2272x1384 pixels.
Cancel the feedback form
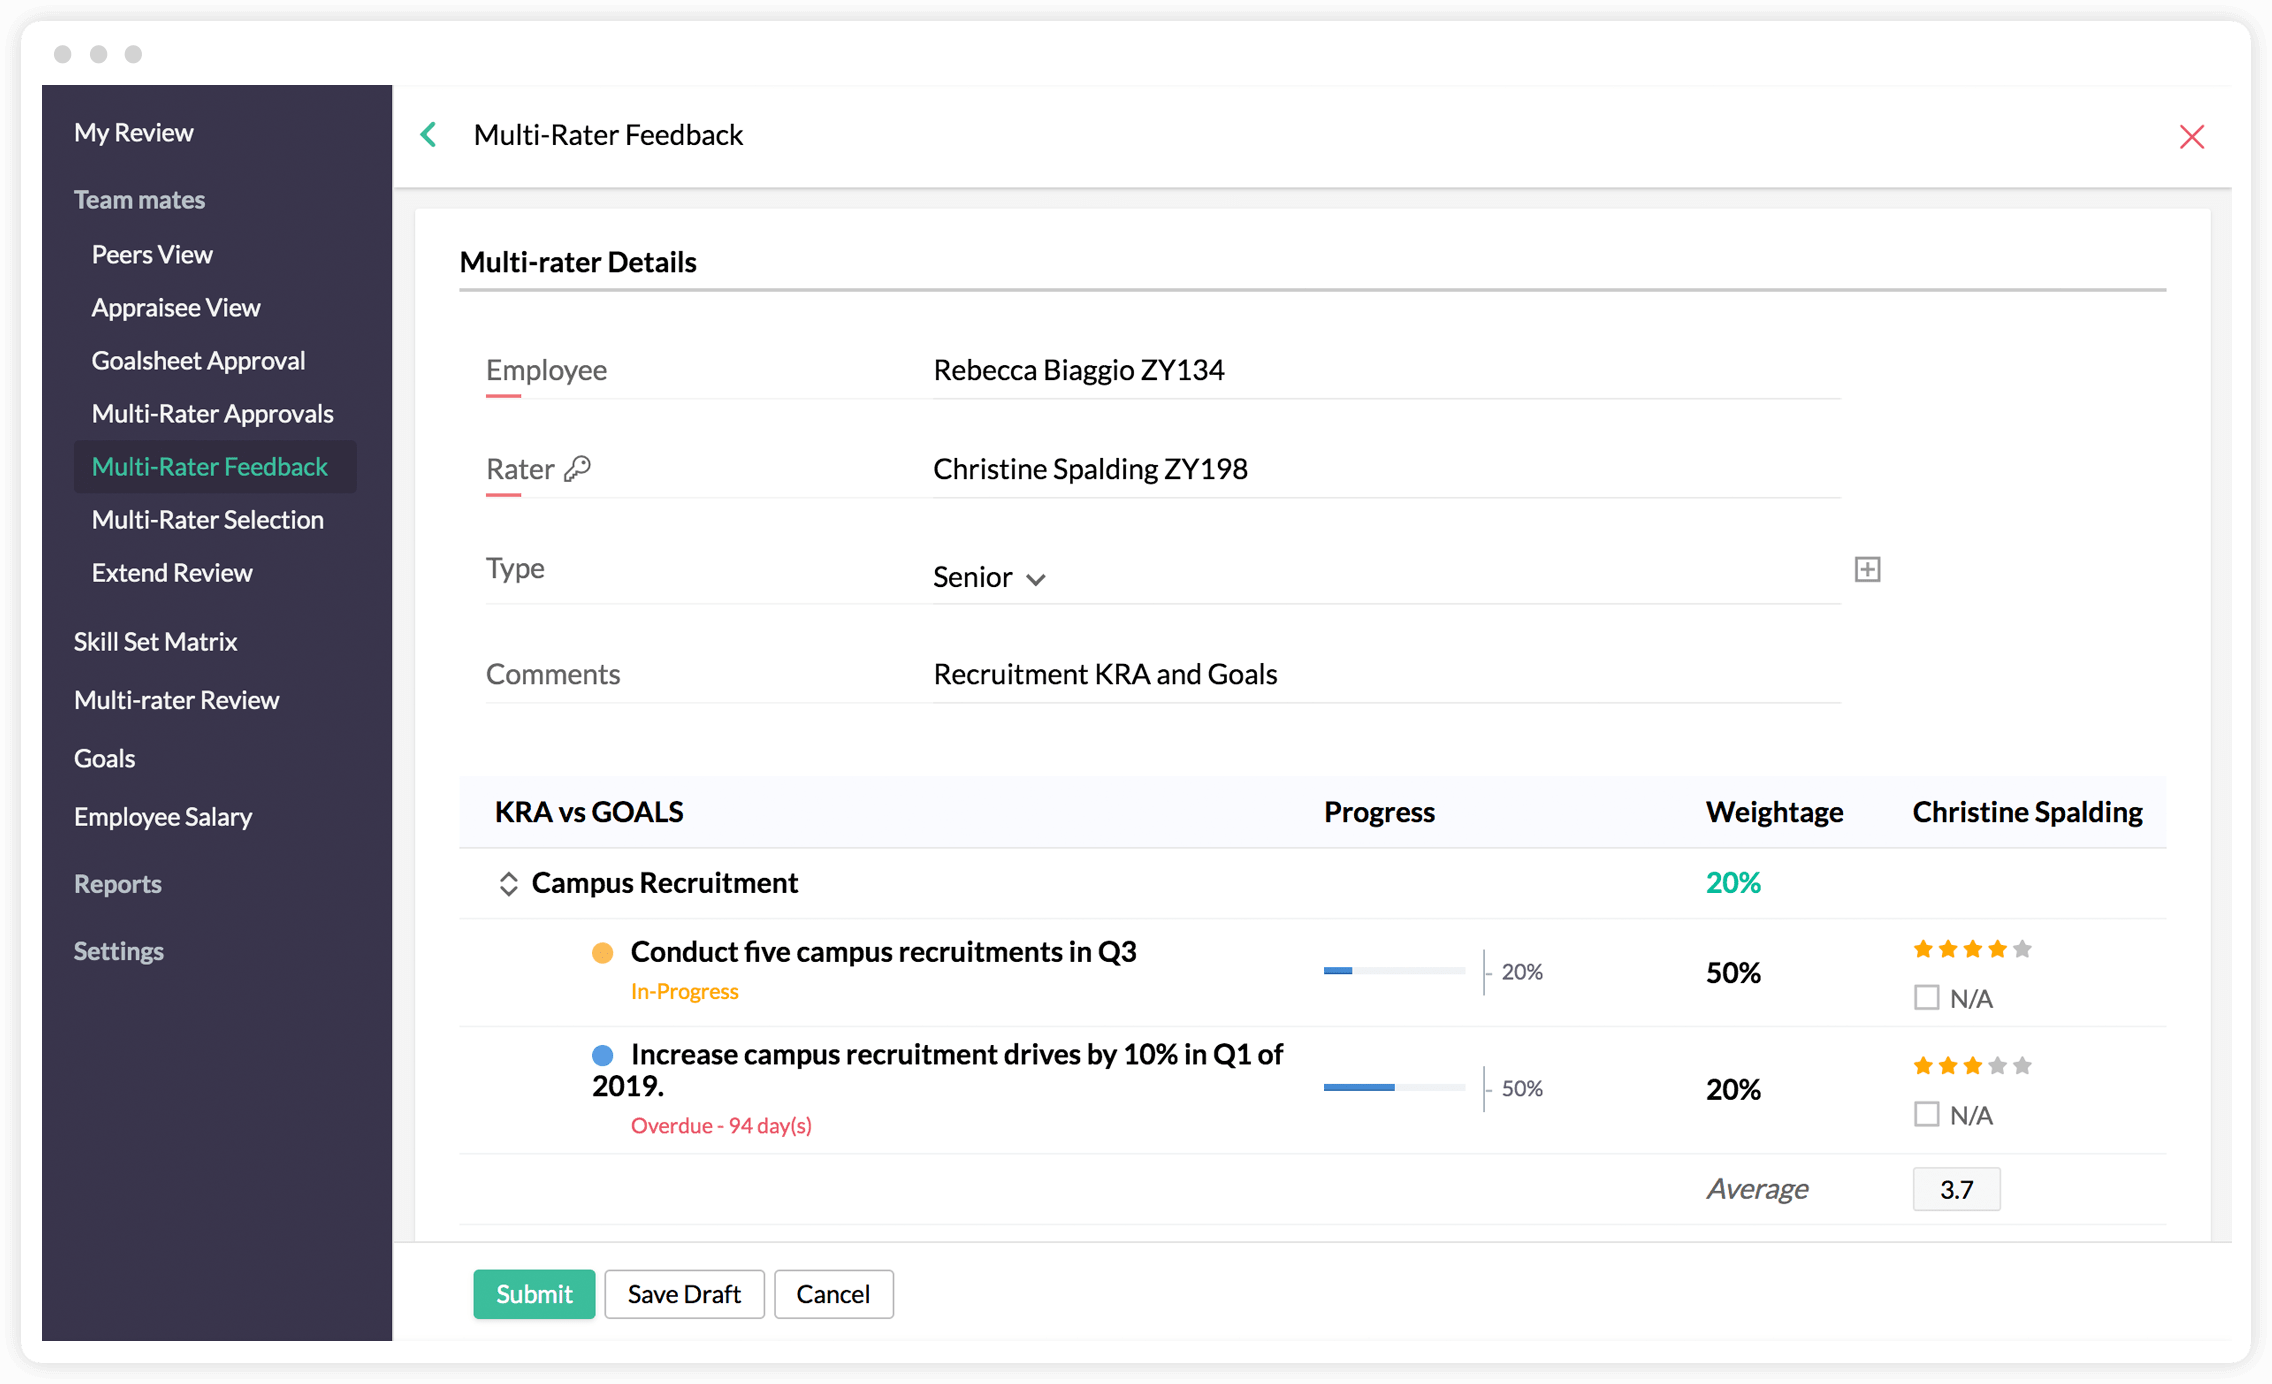click(833, 1294)
